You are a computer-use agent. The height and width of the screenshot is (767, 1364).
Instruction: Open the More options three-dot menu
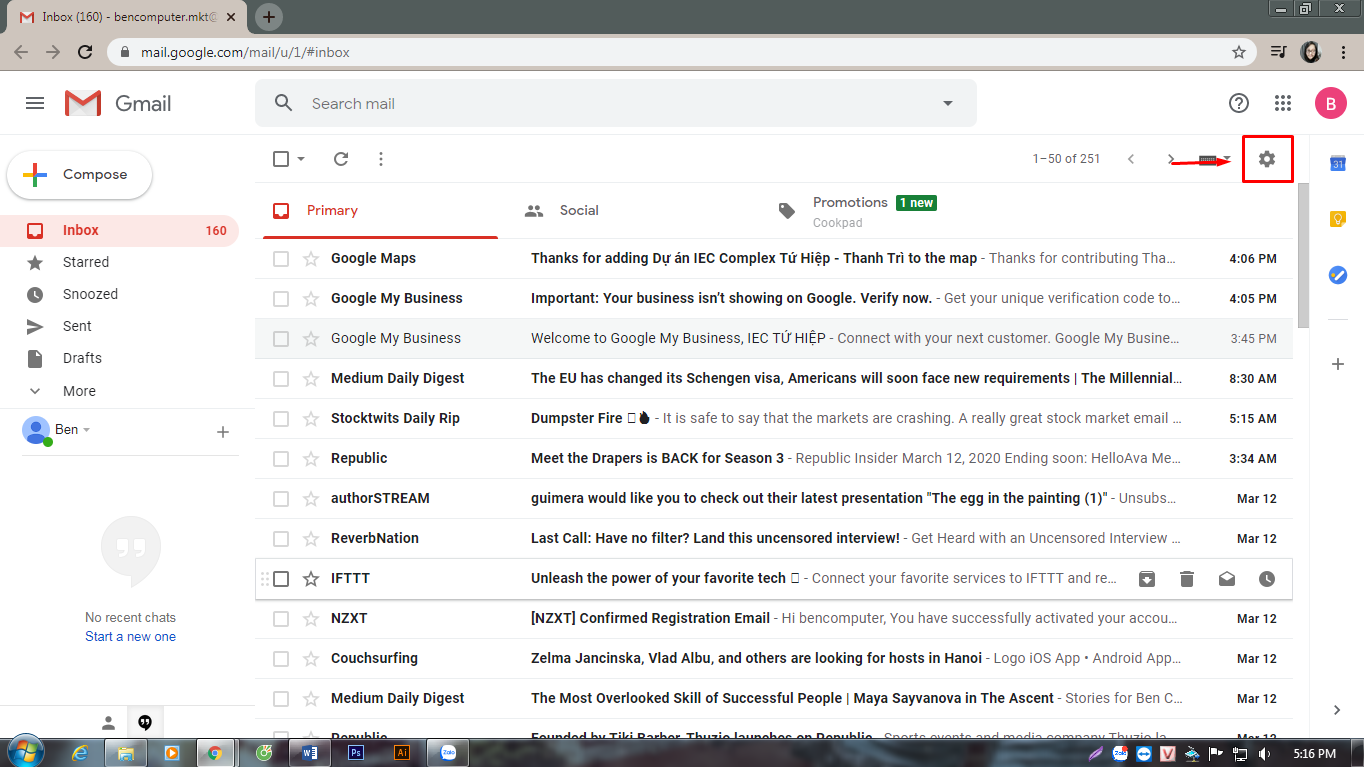(380, 159)
